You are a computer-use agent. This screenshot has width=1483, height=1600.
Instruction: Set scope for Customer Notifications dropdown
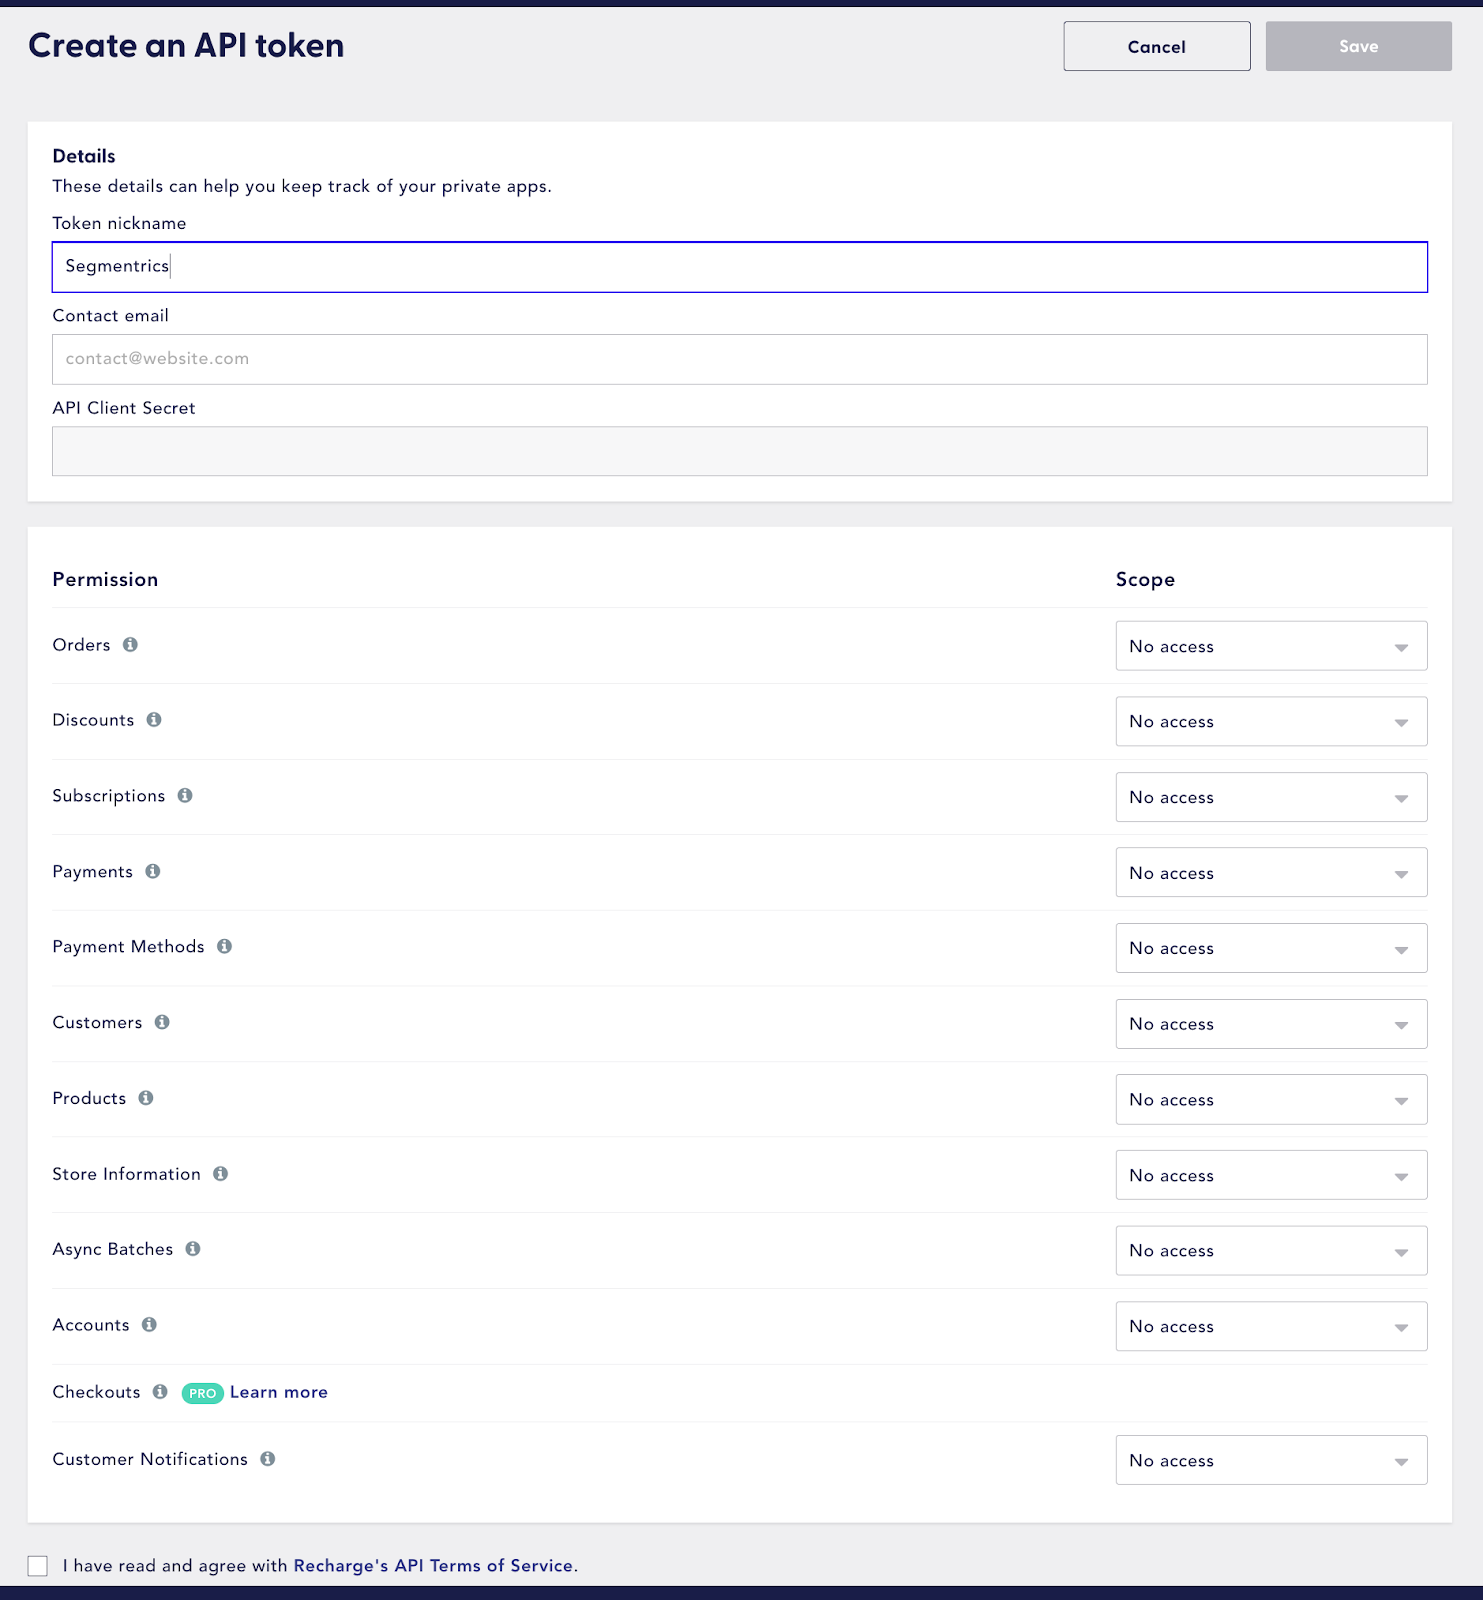click(x=1270, y=1460)
